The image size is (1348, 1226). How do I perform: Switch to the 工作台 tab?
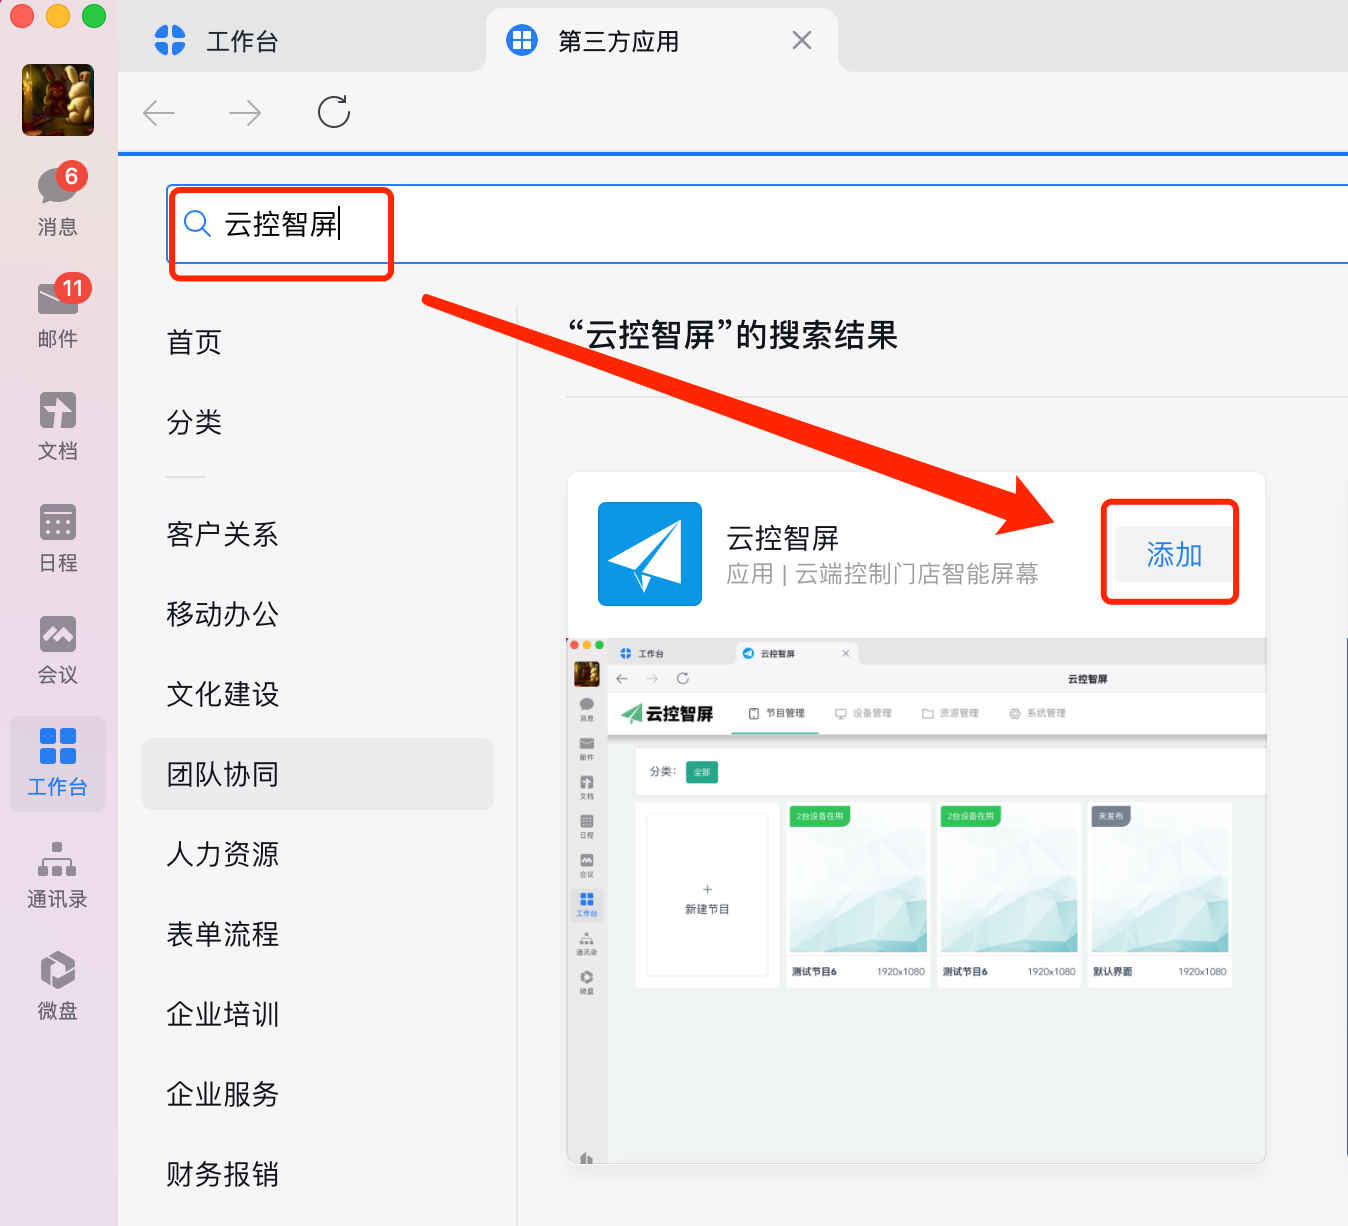(x=300, y=40)
